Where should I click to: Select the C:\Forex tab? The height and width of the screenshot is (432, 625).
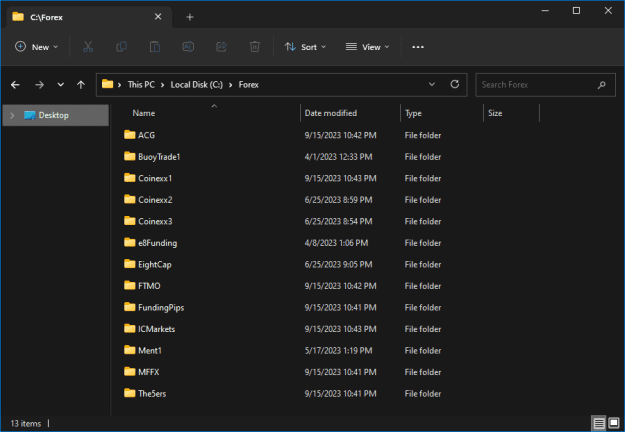click(x=88, y=17)
